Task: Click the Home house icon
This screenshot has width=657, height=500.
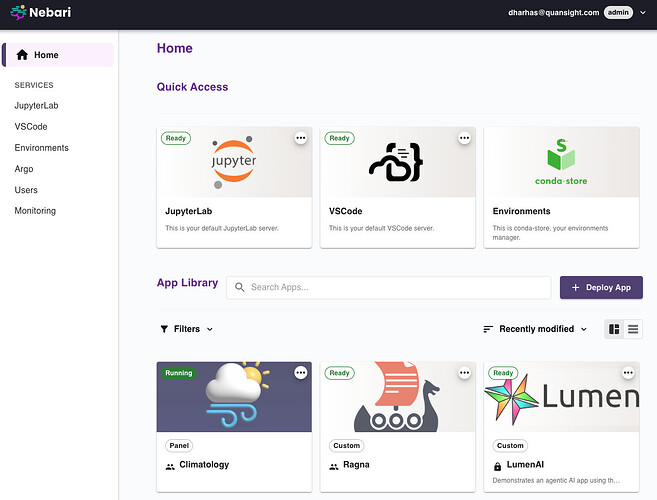Action: (22, 54)
